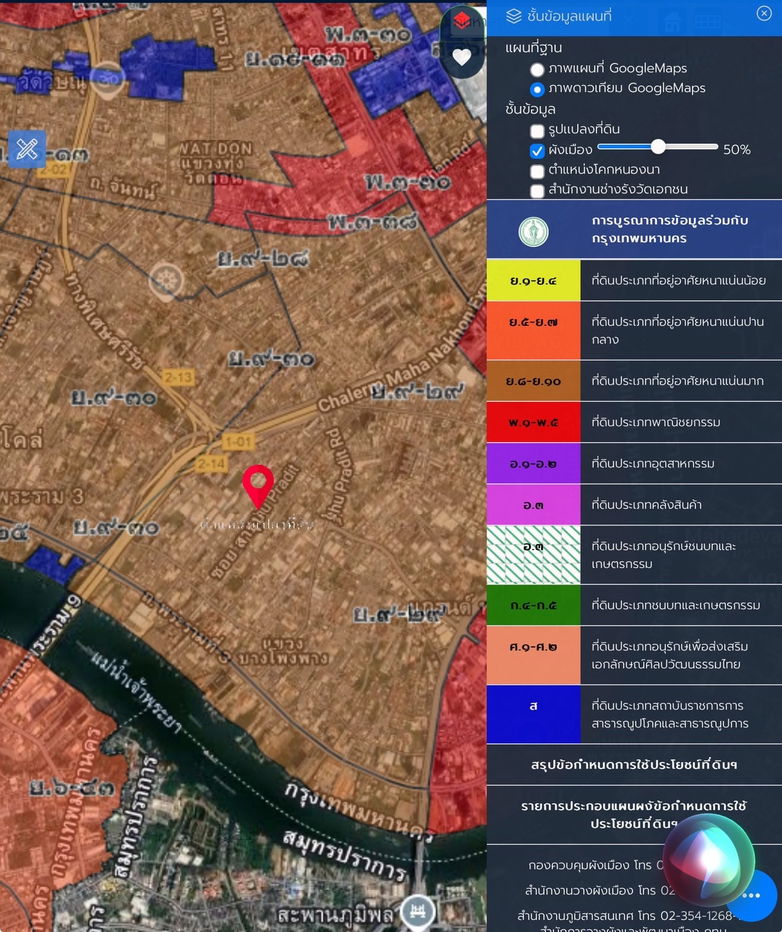Click the red พ.๑-พ.๕ swatch
This screenshot has width=782, height=932.
(x=533, y=422)
